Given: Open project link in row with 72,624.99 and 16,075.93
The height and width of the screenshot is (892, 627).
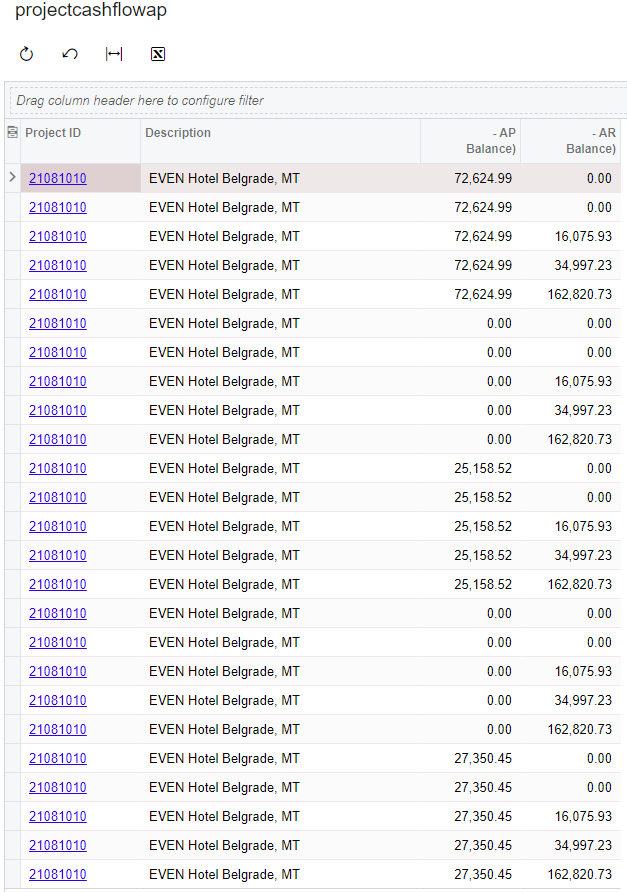Looking at the screenshot, I should coord(58,237).
